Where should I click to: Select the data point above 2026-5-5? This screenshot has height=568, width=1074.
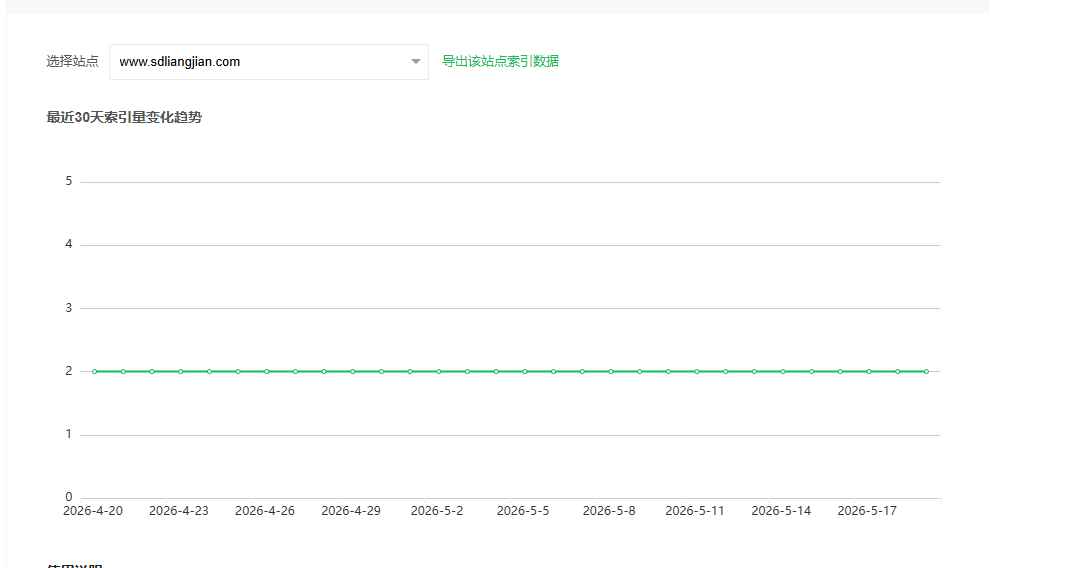[x=525, y=371]
